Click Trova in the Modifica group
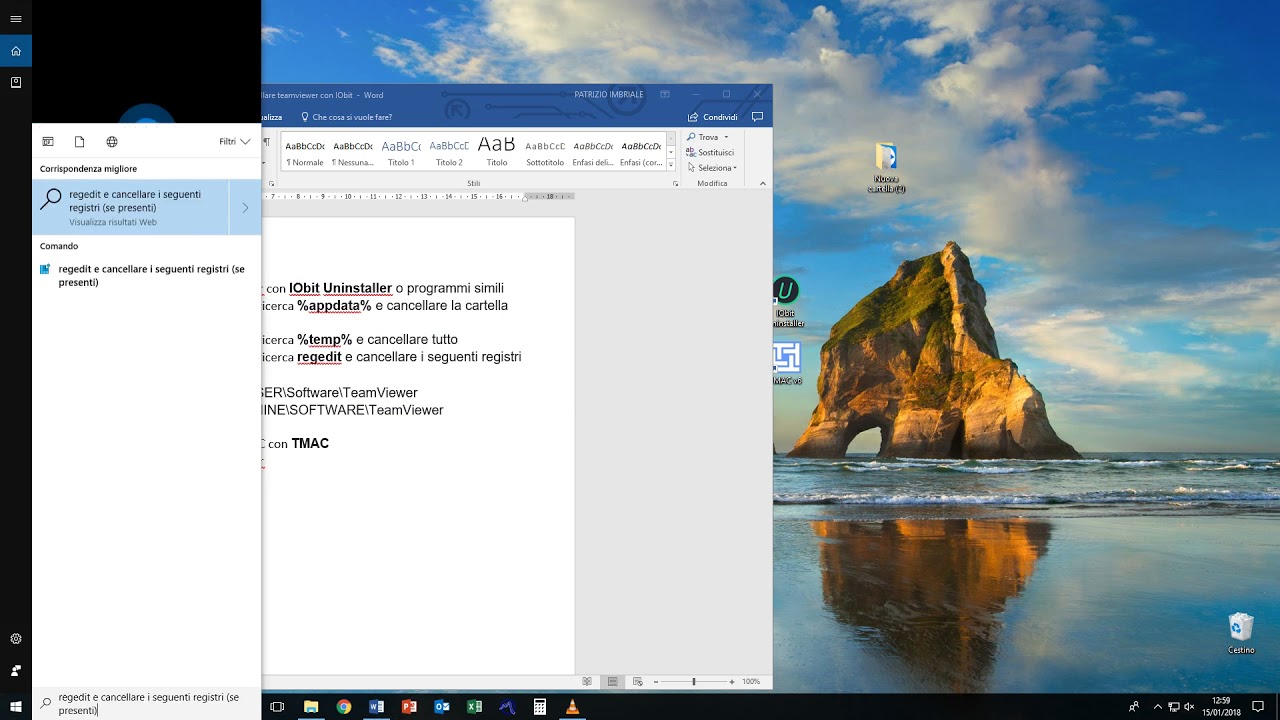Viewport: 1280px width, 720px height. [703, 137]
